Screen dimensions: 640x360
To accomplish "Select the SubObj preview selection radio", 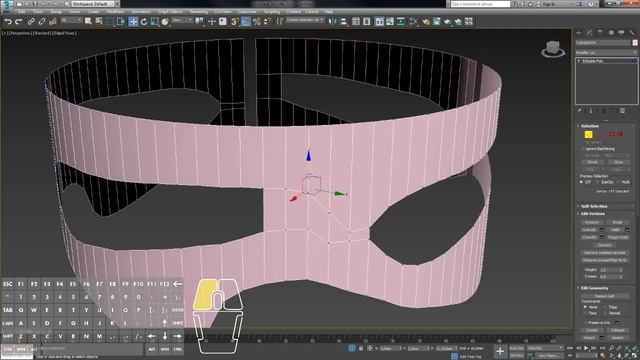I will 598,182.
